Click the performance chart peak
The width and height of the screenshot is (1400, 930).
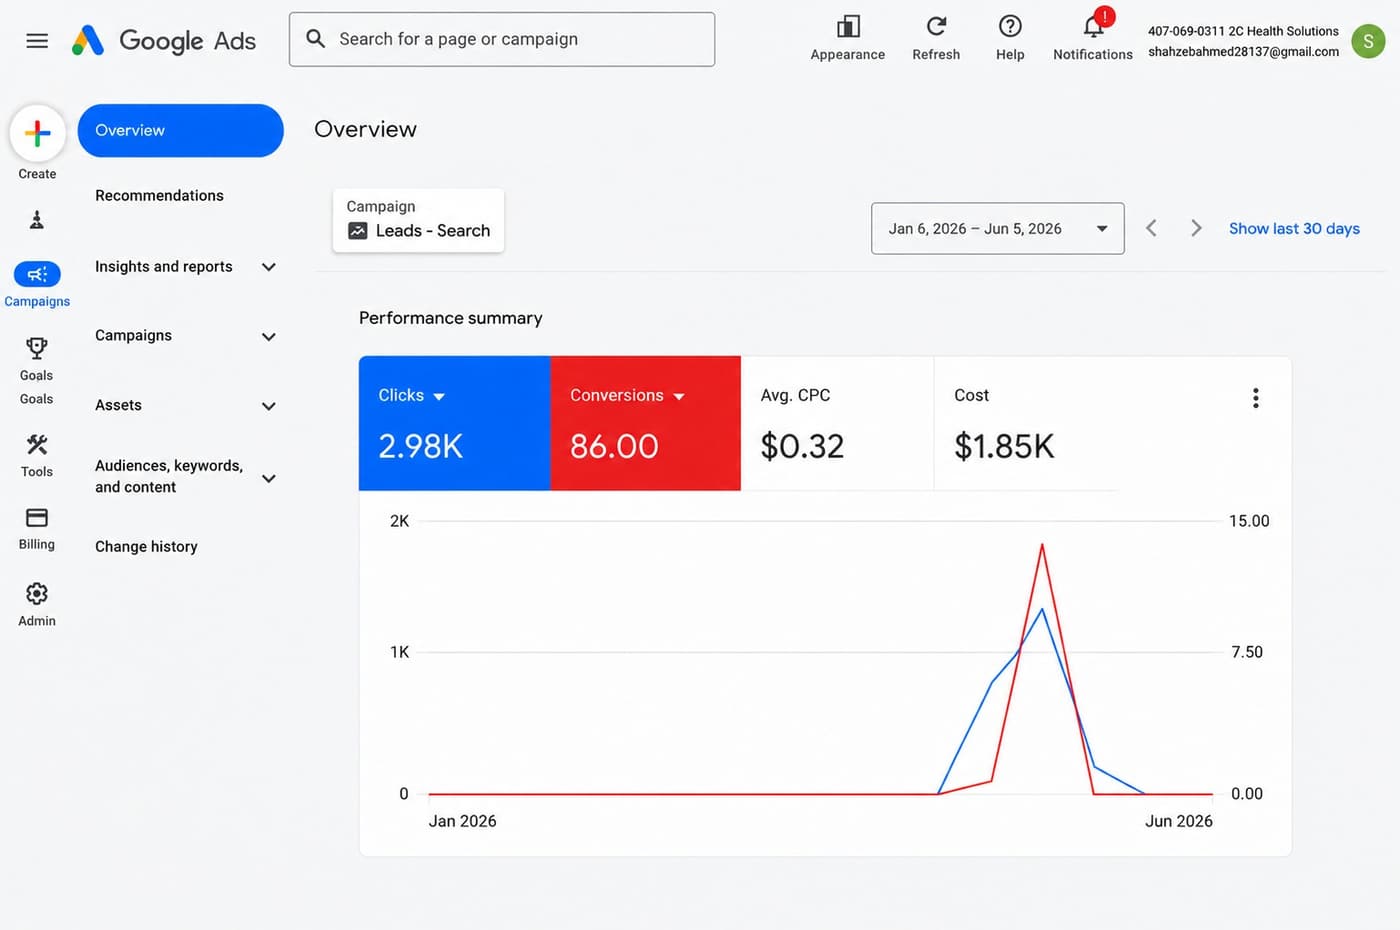point(1042,545)
